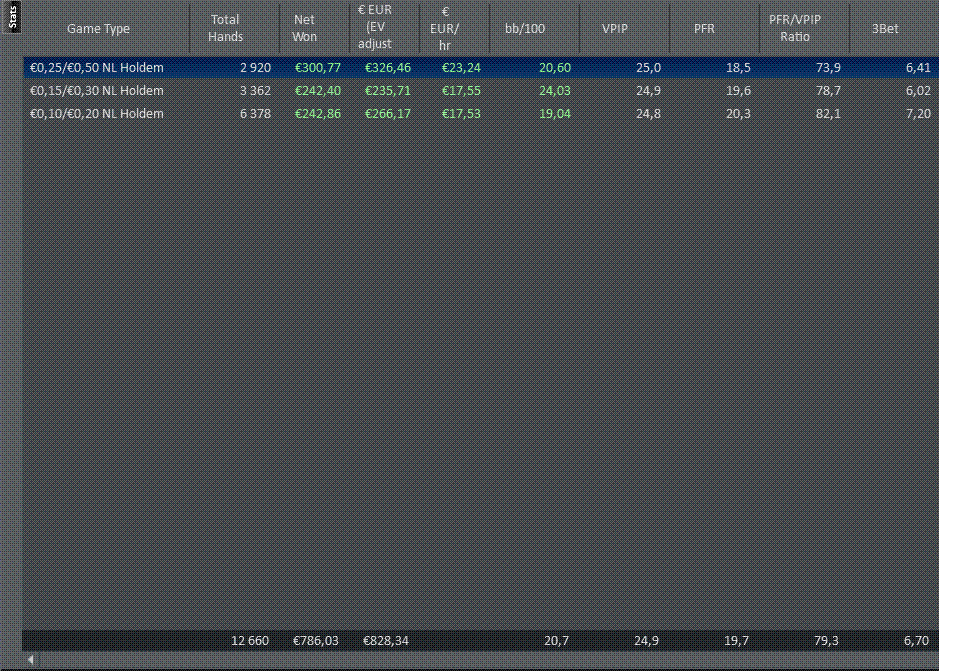The image size is (960, 671).
Task: Click summary ratio value 79,3
Action: 827,640
